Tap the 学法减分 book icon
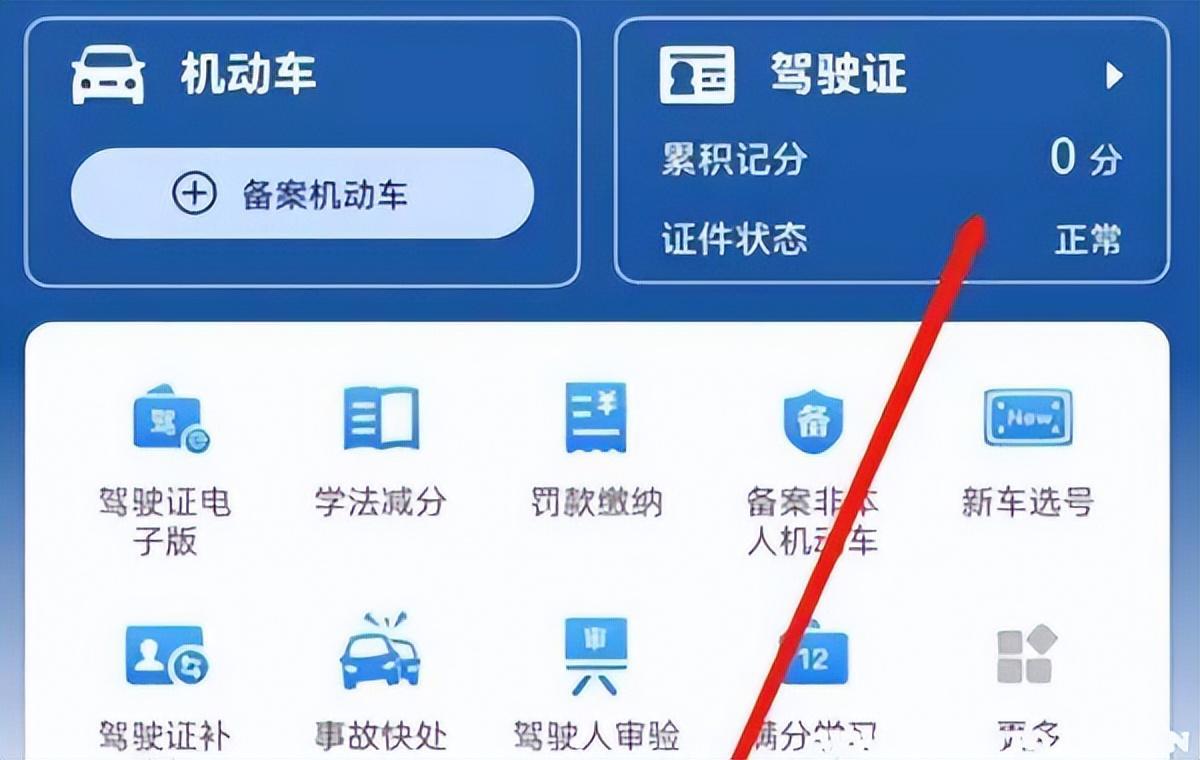1200x760 pixels. (380, 418)
